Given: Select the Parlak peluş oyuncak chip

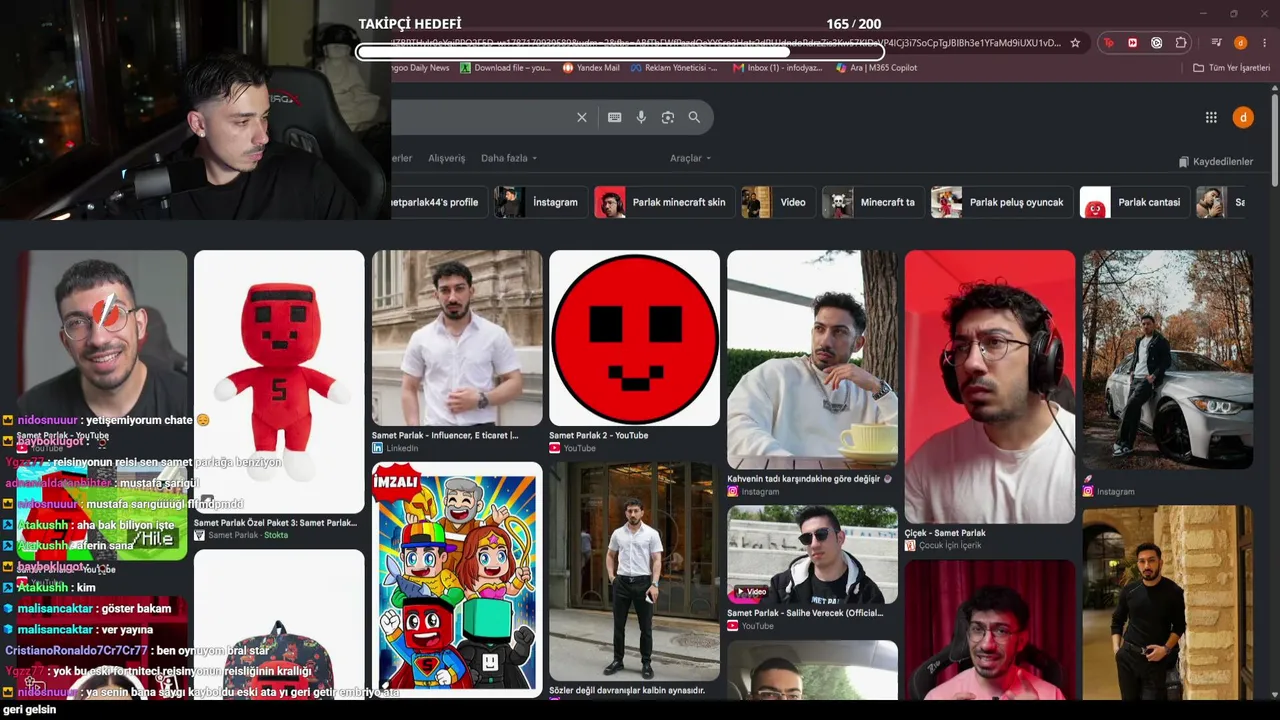Looking at the screenshot, I should click(x=1002, y=202).
